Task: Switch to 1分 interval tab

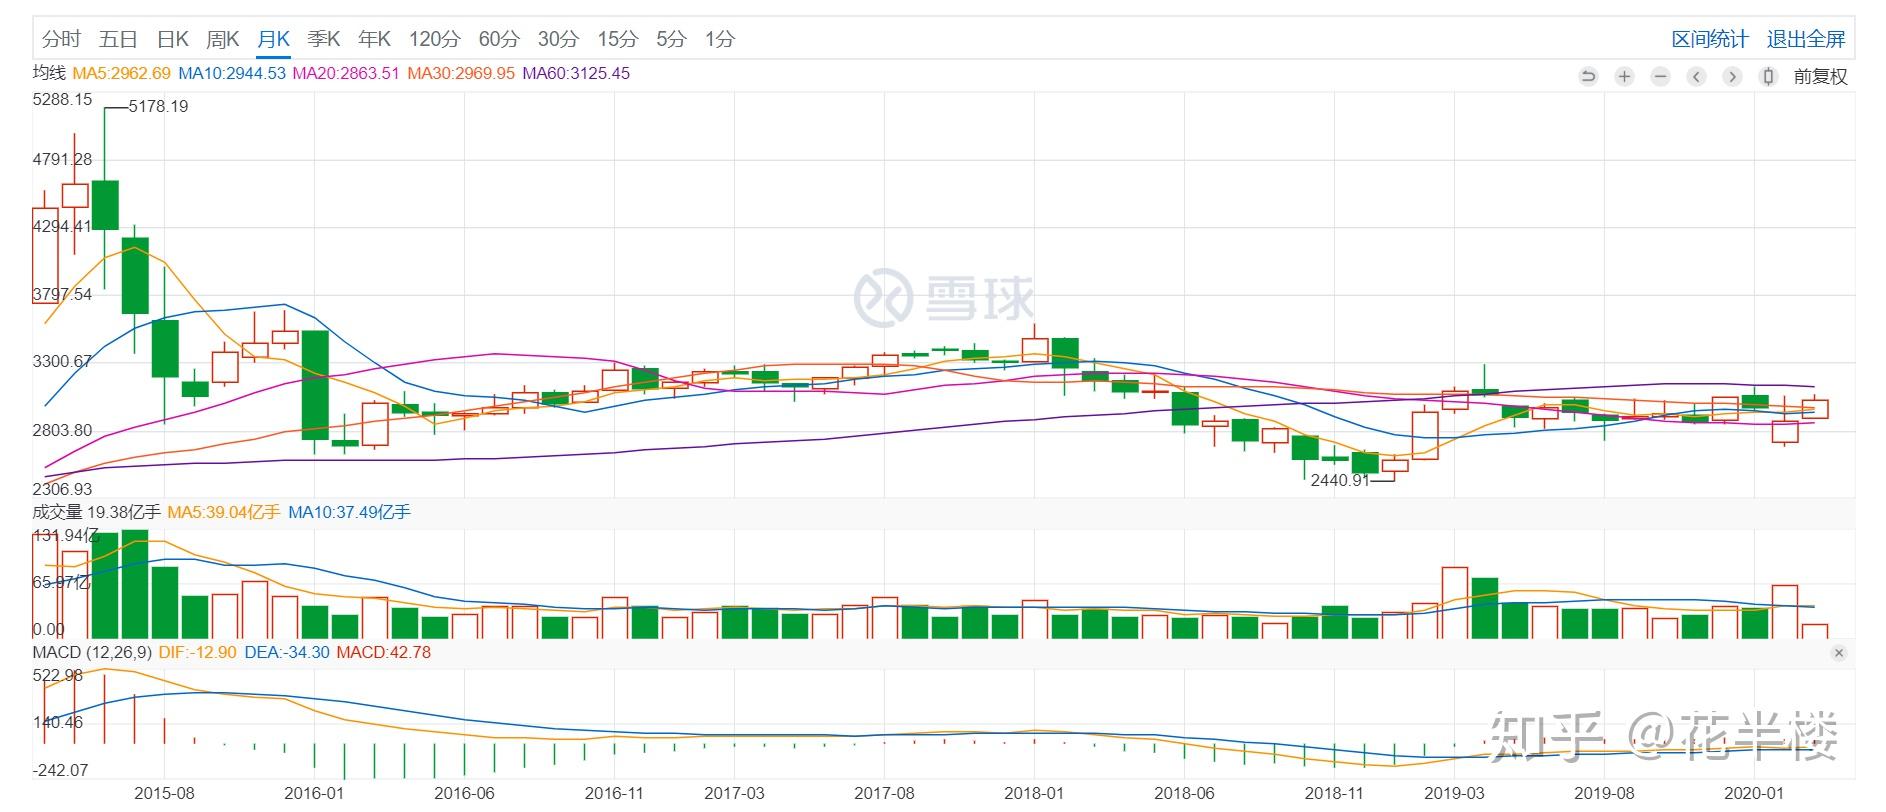Action: click(x=719, y=39)
